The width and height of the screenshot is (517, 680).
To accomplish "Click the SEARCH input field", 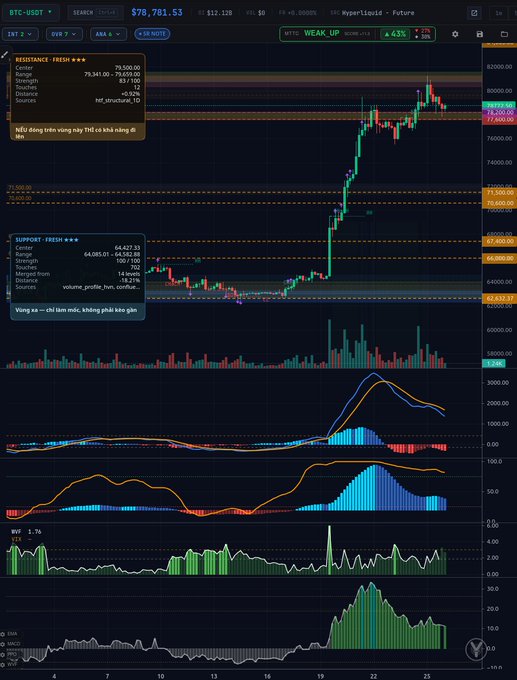I will coord(95,13).
